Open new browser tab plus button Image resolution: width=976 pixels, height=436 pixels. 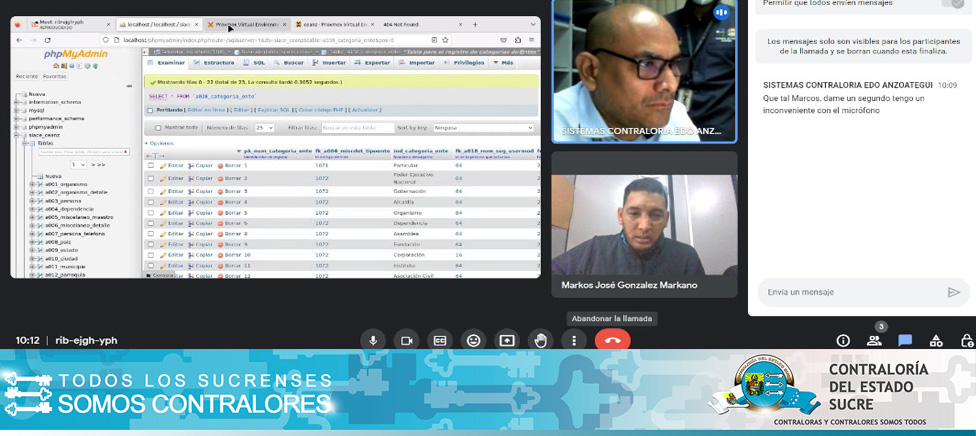pyautogui.click(x=476, y=24)
